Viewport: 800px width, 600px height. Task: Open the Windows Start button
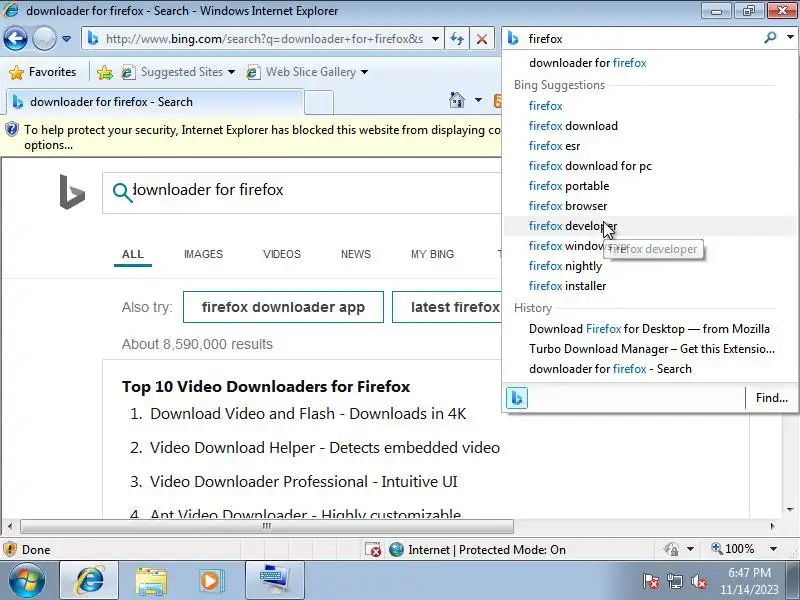point(27,581)
